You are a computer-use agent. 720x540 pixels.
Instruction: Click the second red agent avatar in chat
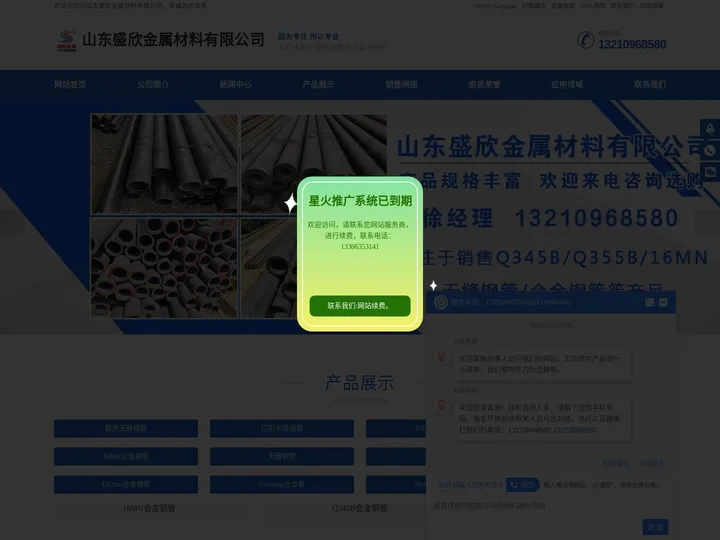[x=442, y=406]
